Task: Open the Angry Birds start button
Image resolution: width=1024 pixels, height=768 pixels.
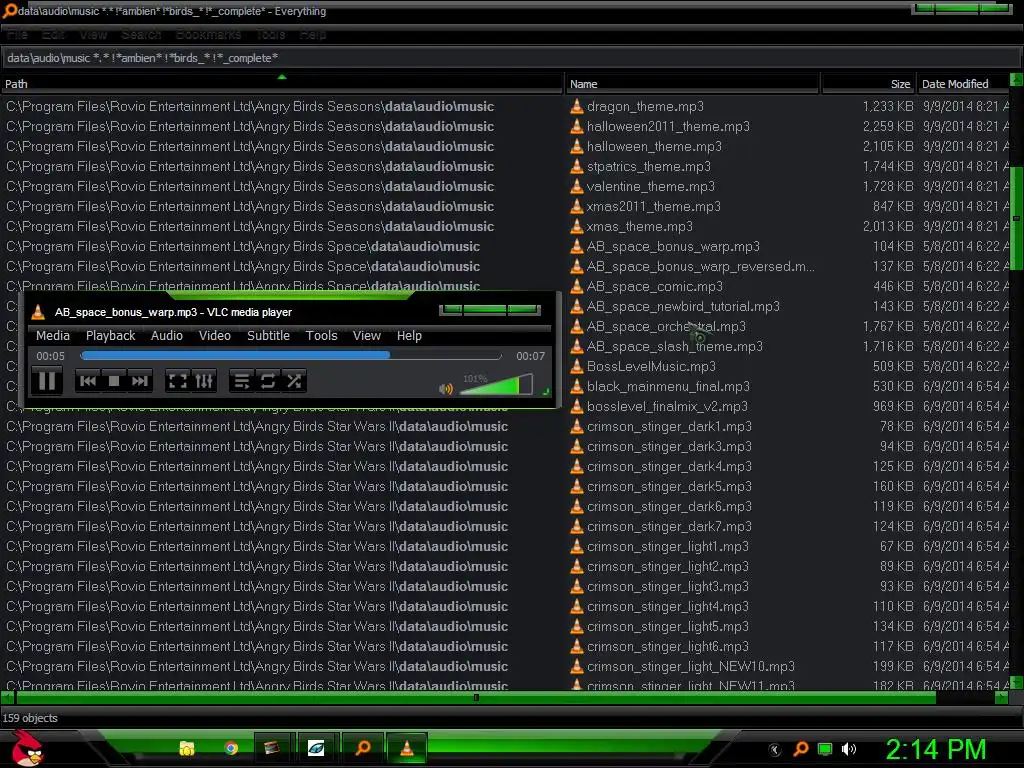Action: 27,748
